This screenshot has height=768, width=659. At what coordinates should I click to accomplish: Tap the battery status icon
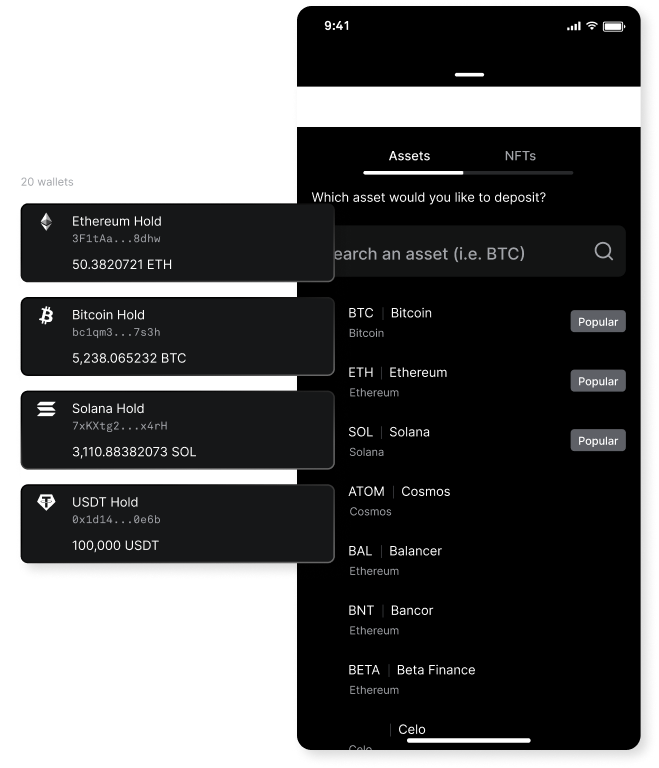click(614, 26)
